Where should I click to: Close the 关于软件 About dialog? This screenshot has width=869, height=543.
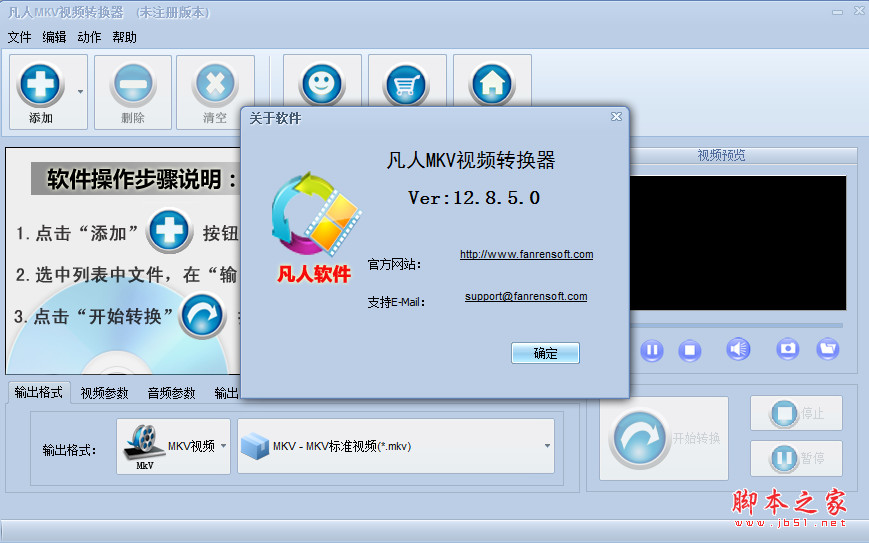[616, 116]
